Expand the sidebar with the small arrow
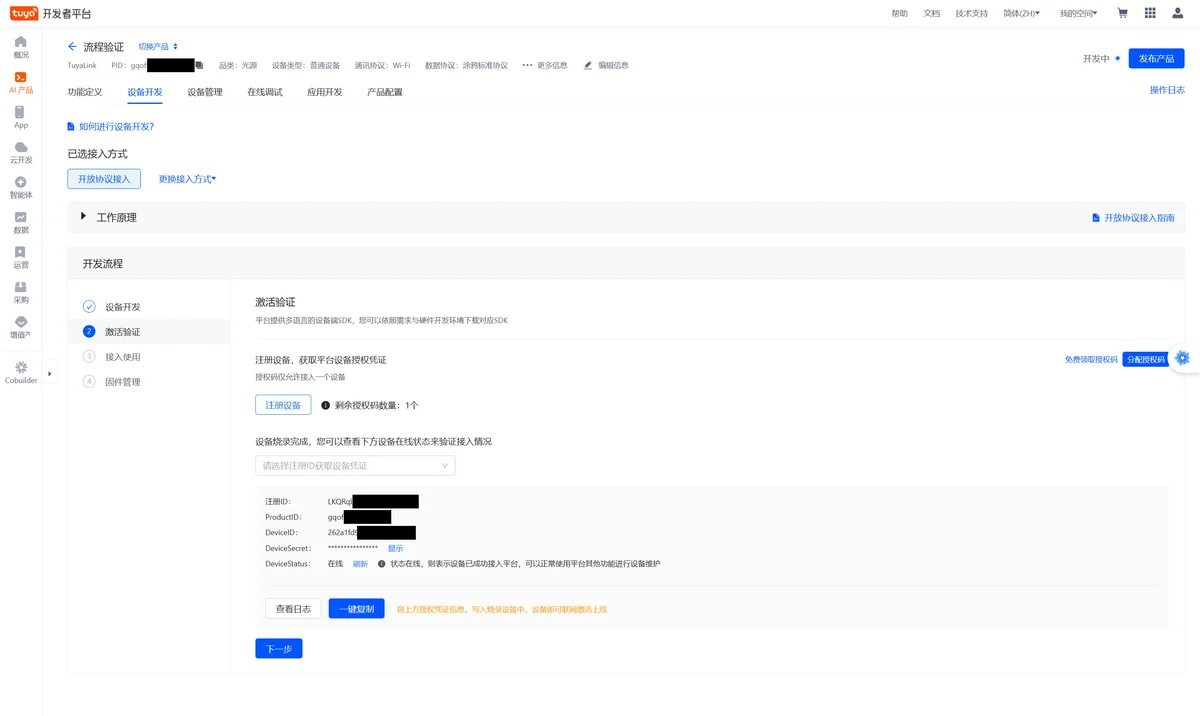Image resolution: width=1200 pixels, height=716 pixels. coord(50,374)
